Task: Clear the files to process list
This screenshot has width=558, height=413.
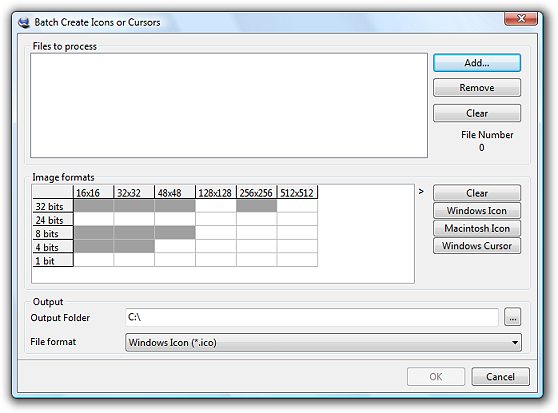Action: pyautogui.click(x=477, y=113)
